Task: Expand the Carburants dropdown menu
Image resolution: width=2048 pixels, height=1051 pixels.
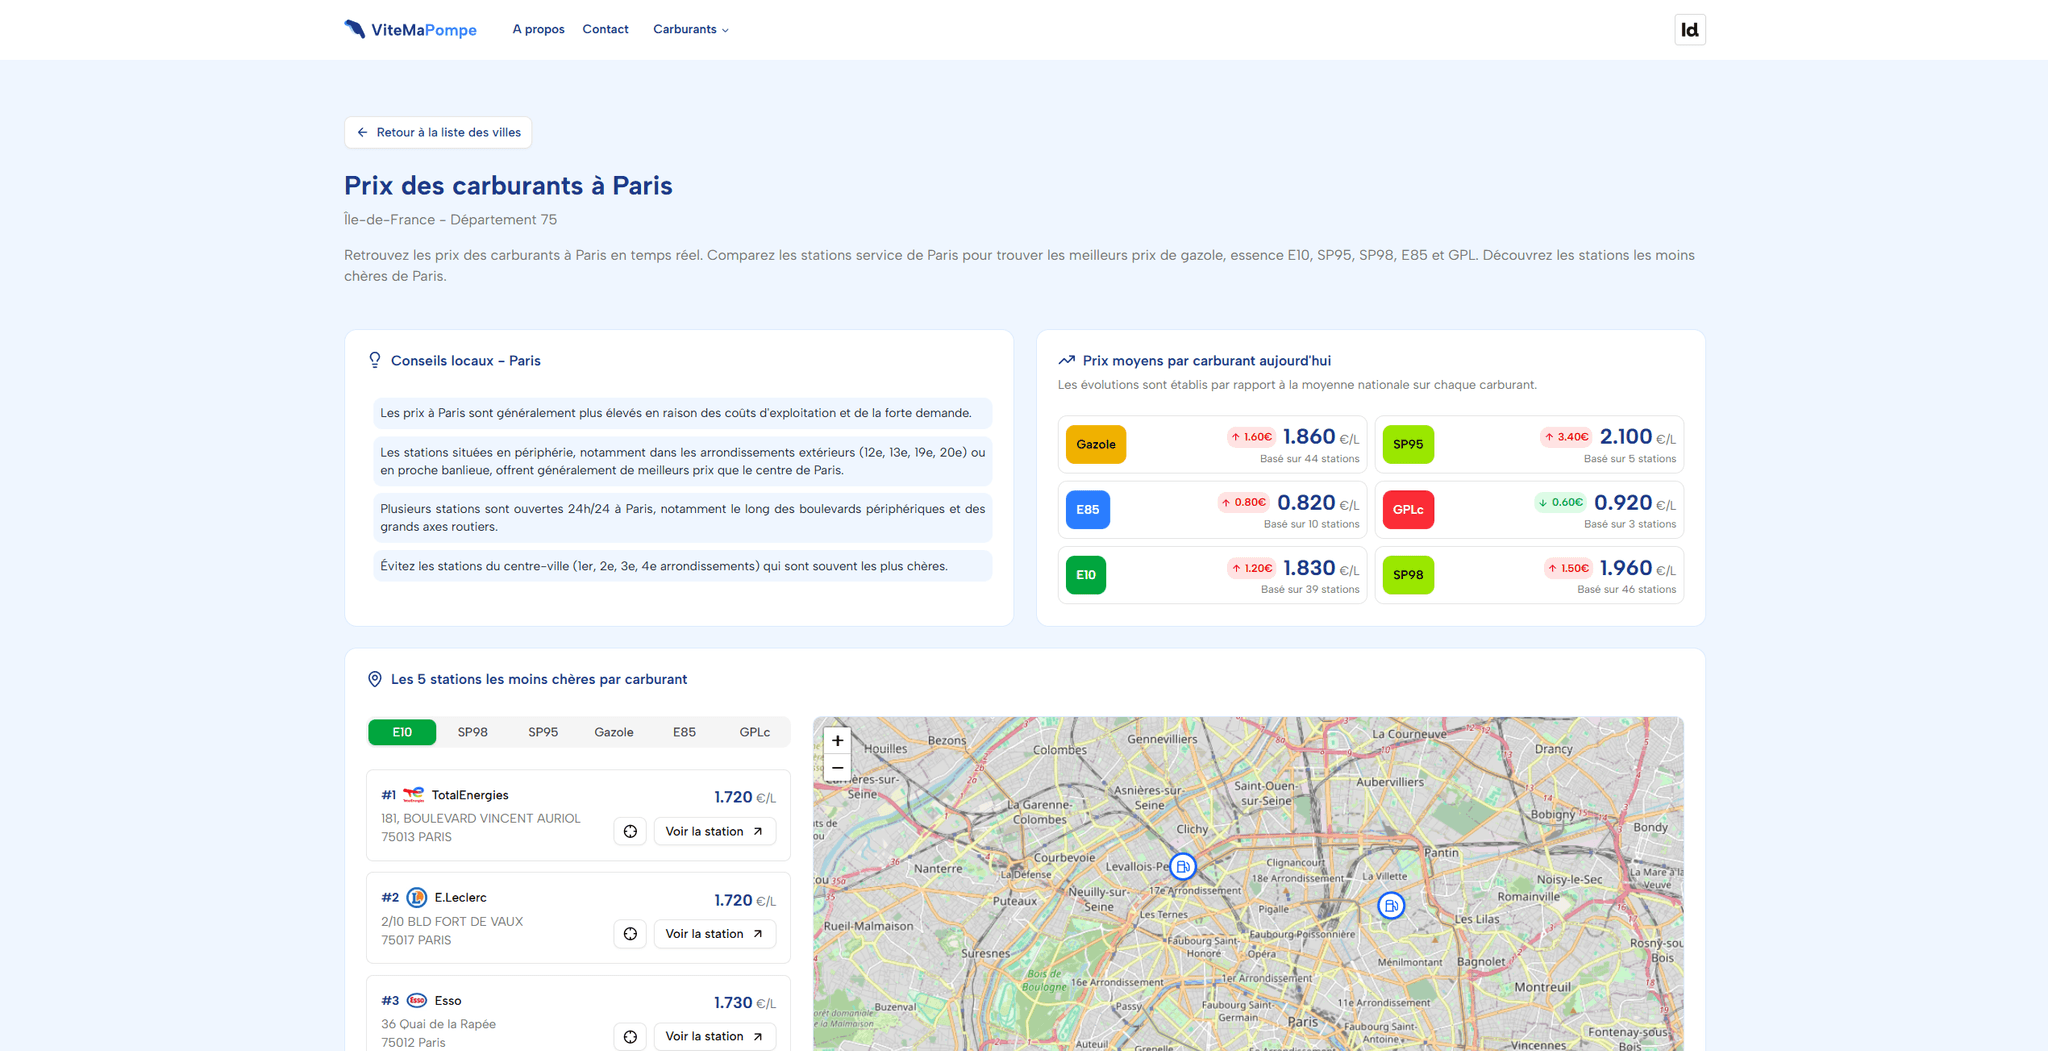Action: pos(690,30)
